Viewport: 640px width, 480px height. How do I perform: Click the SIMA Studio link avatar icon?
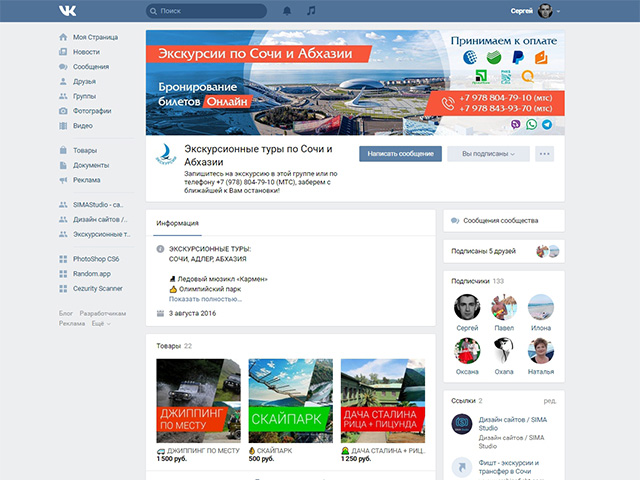[x=462, y=424]
